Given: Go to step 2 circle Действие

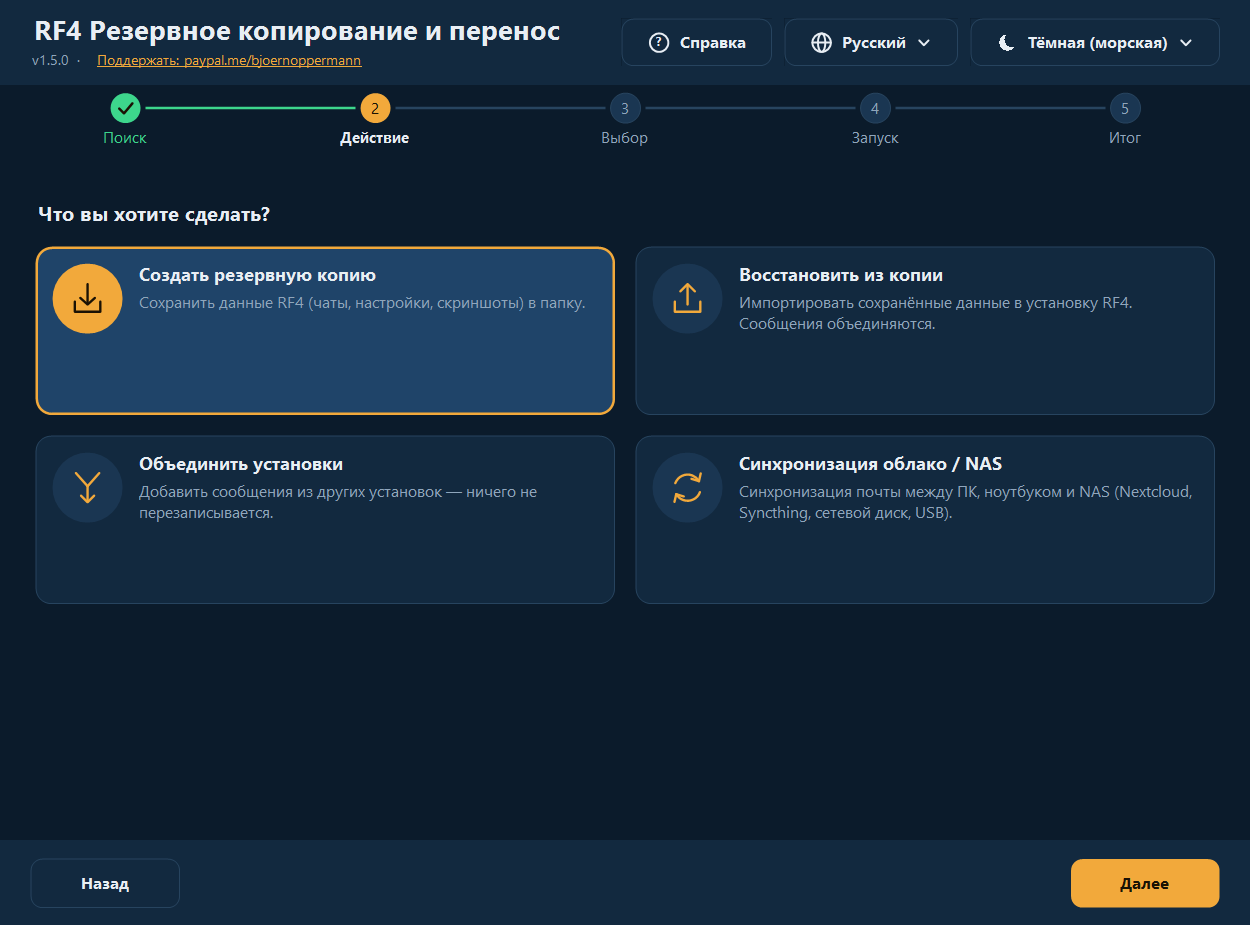Looking at the screenshot, I should coord(375,108).
